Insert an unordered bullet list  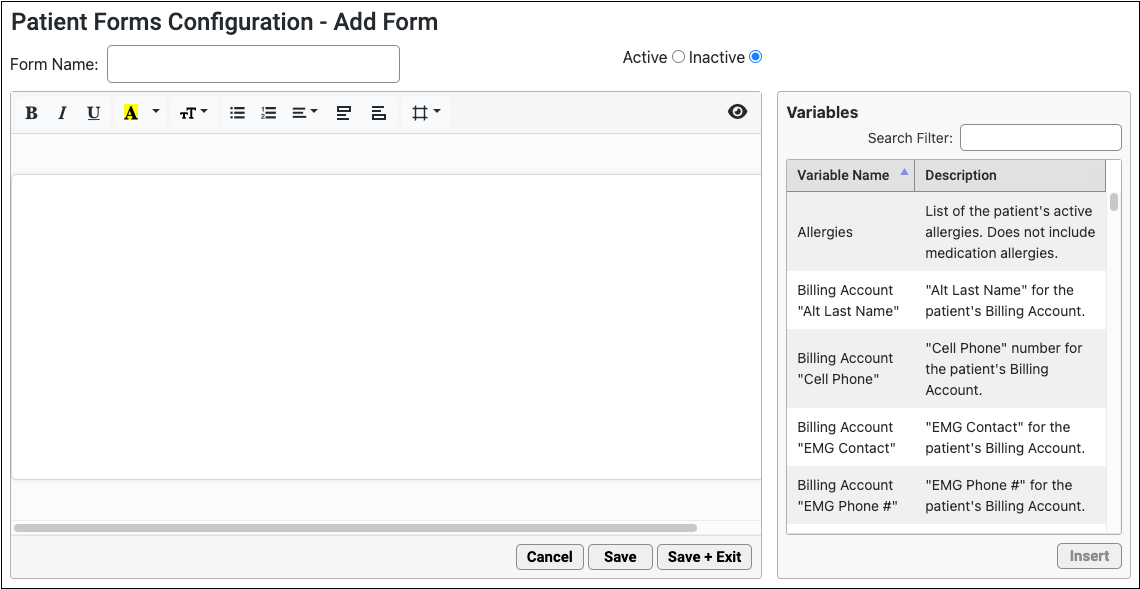(x=237, y=113)
